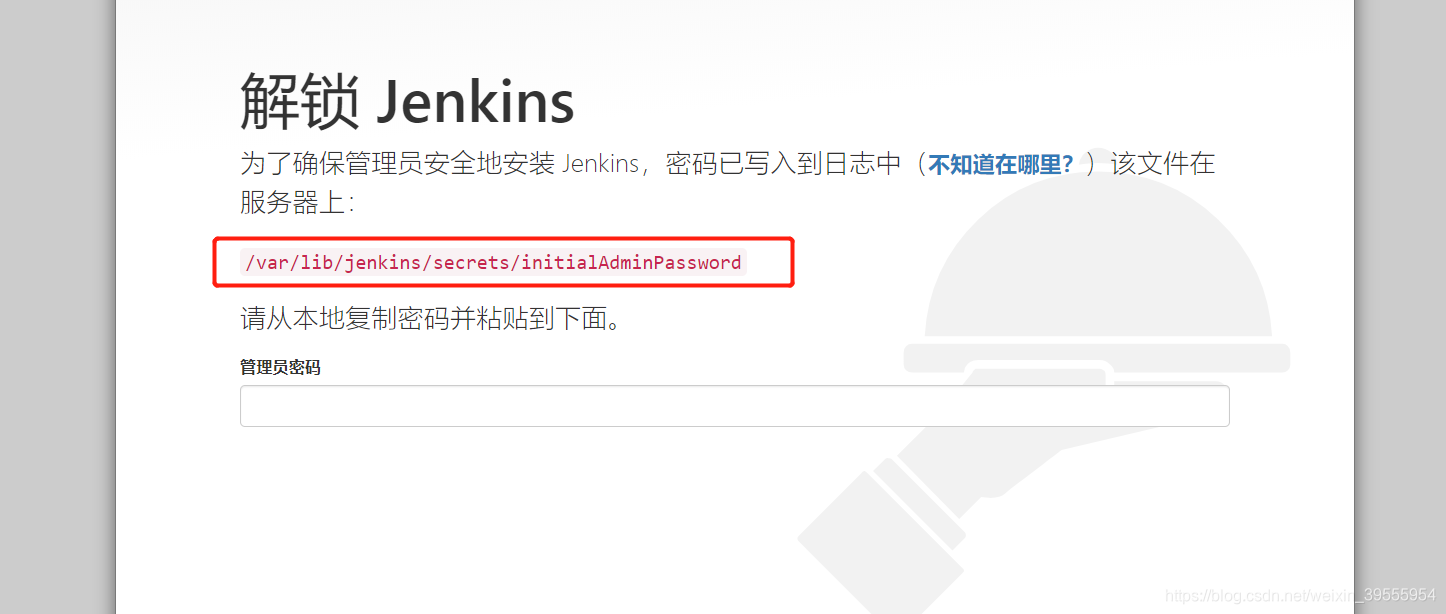Click the 解锁 characters in the heading

(299, 102)
